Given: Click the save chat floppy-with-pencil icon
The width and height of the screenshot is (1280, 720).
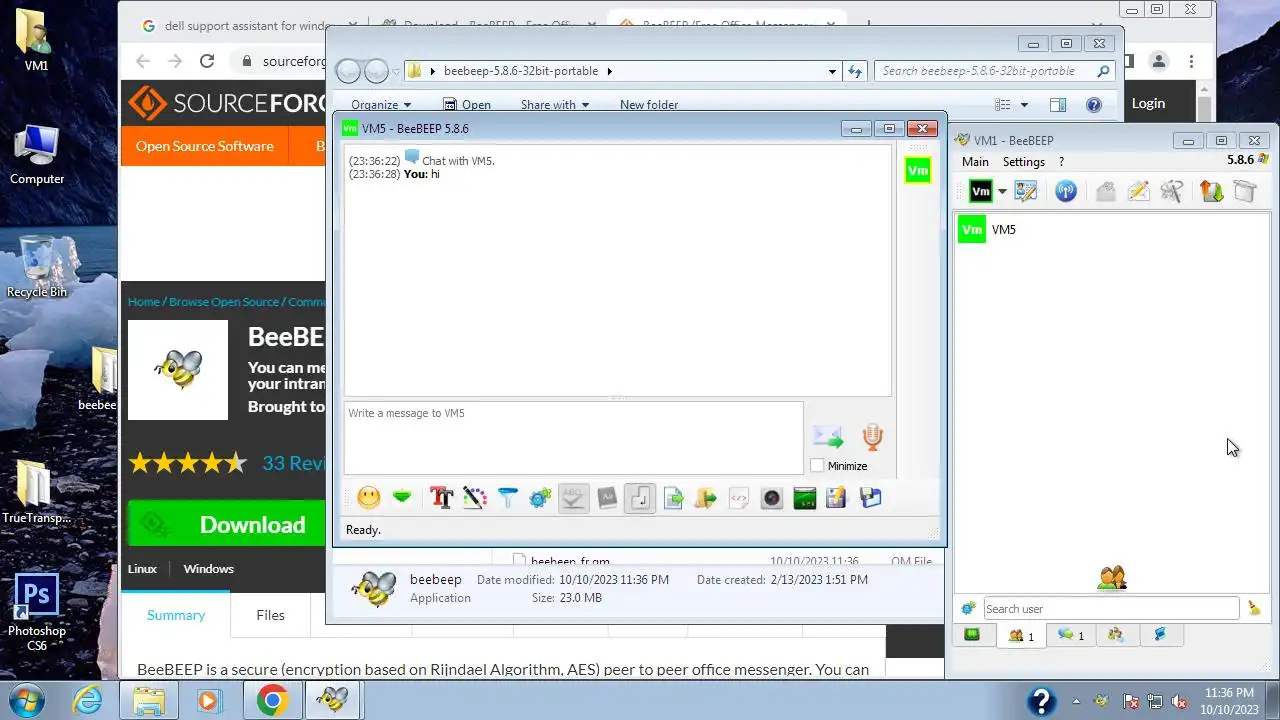Looking at the screenshot, I should click(x=837, y=497).
